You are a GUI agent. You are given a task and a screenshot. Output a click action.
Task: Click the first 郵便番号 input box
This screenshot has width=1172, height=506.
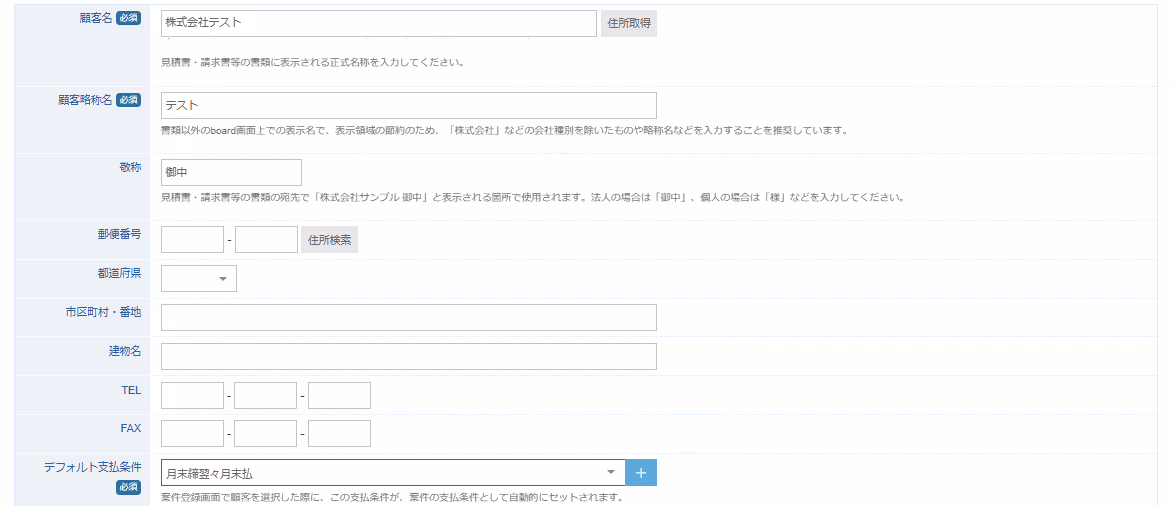[192, 240]
